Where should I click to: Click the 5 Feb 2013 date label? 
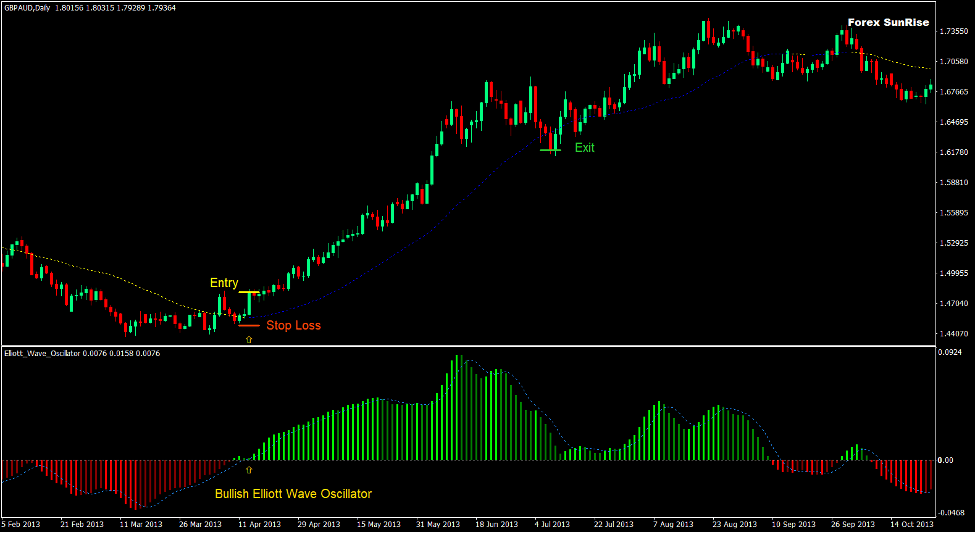coord(21,525)
